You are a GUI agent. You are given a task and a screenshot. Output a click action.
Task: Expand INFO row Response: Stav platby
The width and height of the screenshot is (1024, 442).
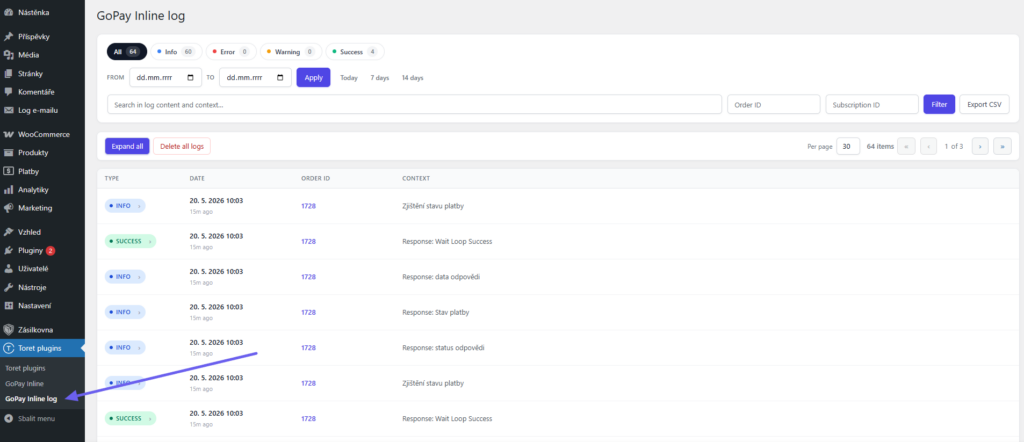click(x=125, y=312)
